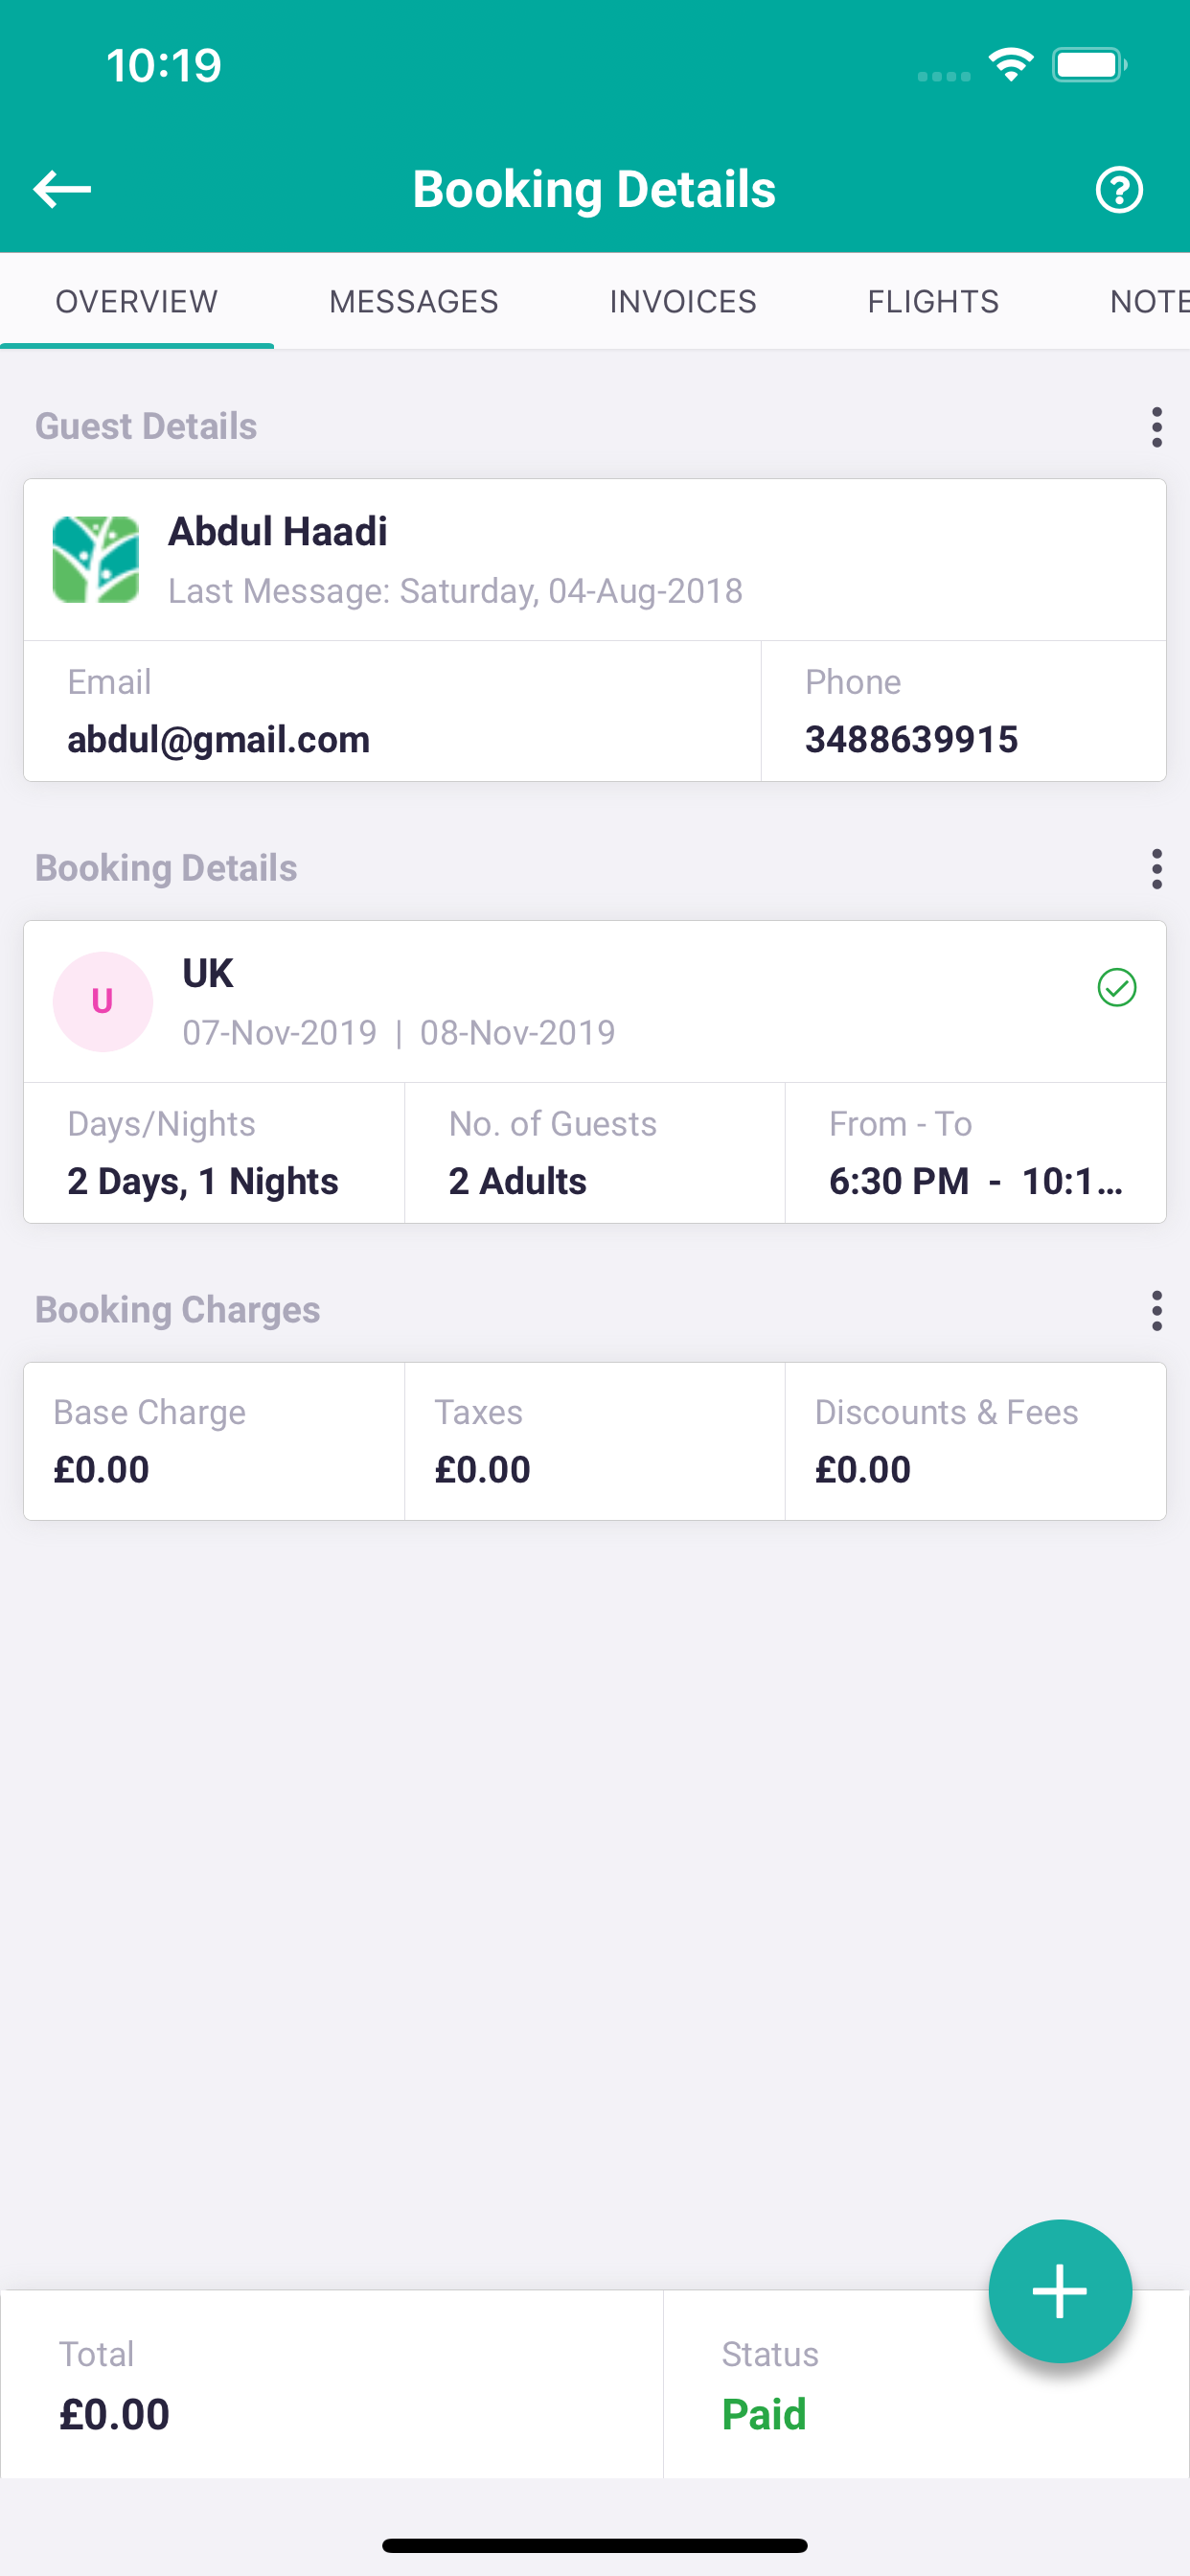The height and width of the screenshot is (2576, 1190).
Task: Click the green confirmed checkmark icon
Action: click(1116, 987)
